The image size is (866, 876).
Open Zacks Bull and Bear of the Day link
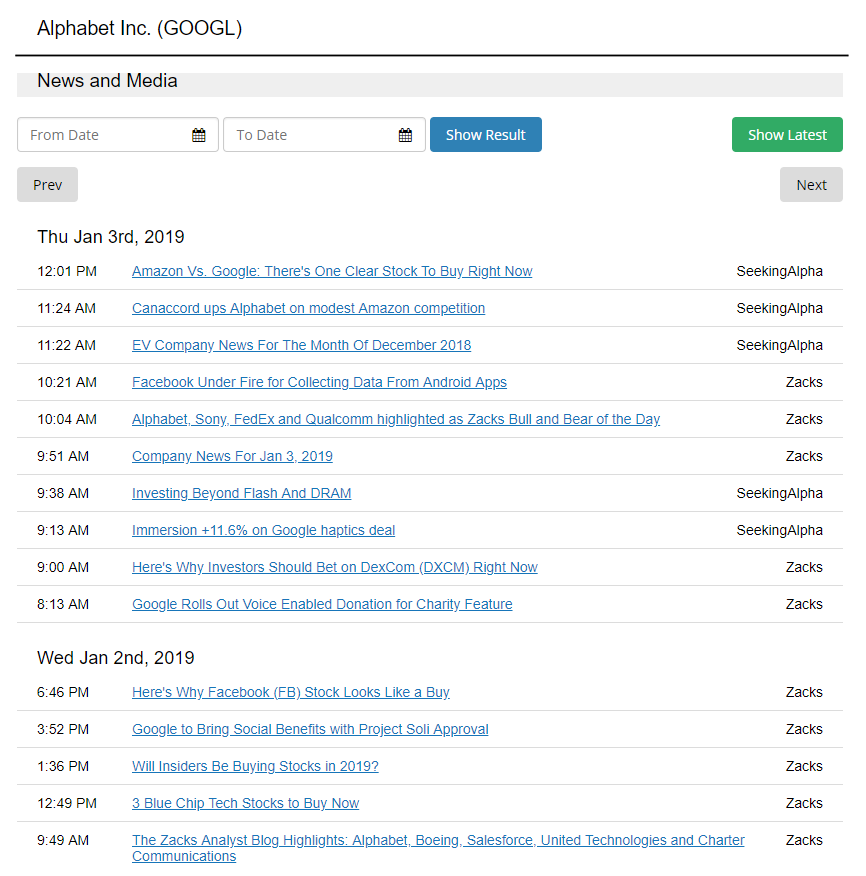396,419
